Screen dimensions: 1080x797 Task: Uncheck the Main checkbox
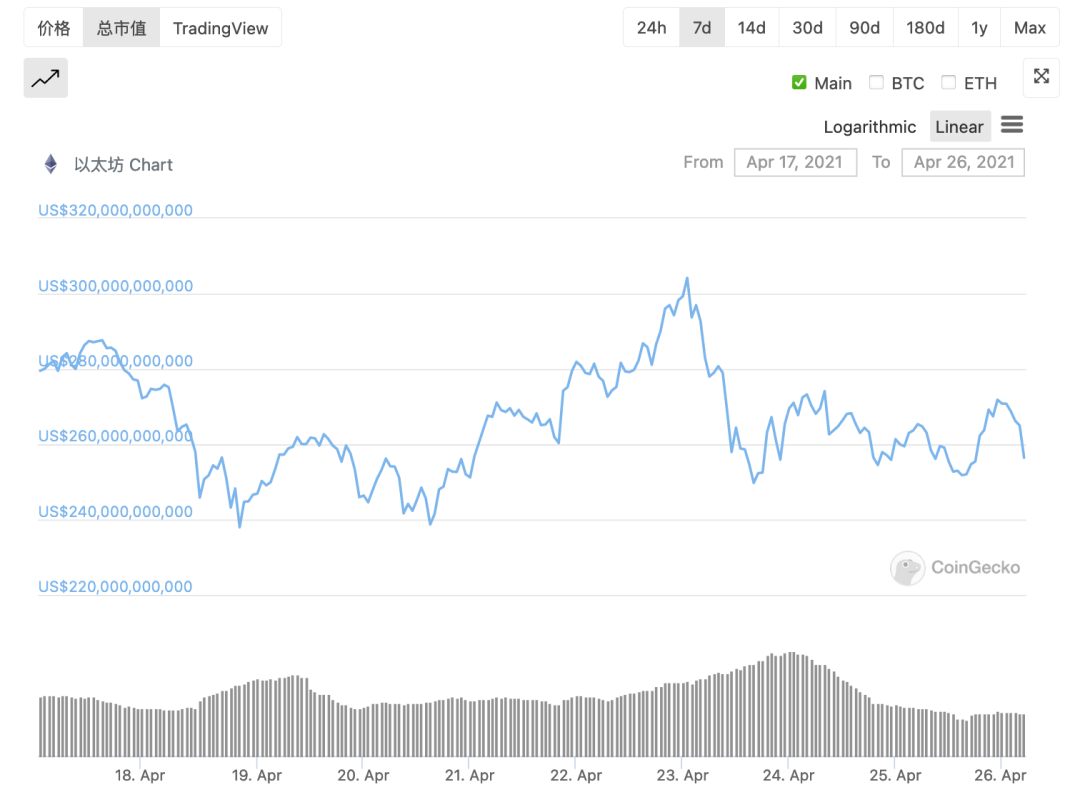[799, 83]
